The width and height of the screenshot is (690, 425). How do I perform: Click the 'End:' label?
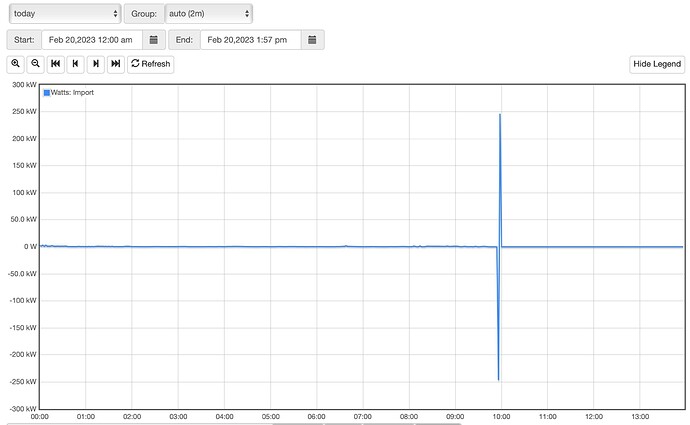(184, 40)
